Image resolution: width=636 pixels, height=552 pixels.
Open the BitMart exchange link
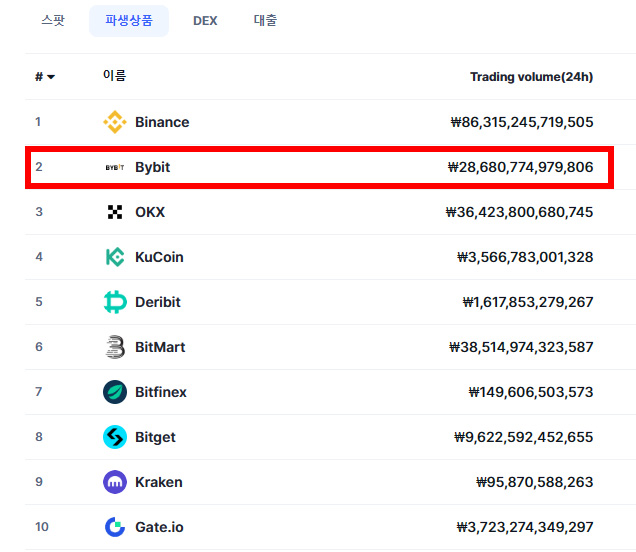[x=160, y=347]
